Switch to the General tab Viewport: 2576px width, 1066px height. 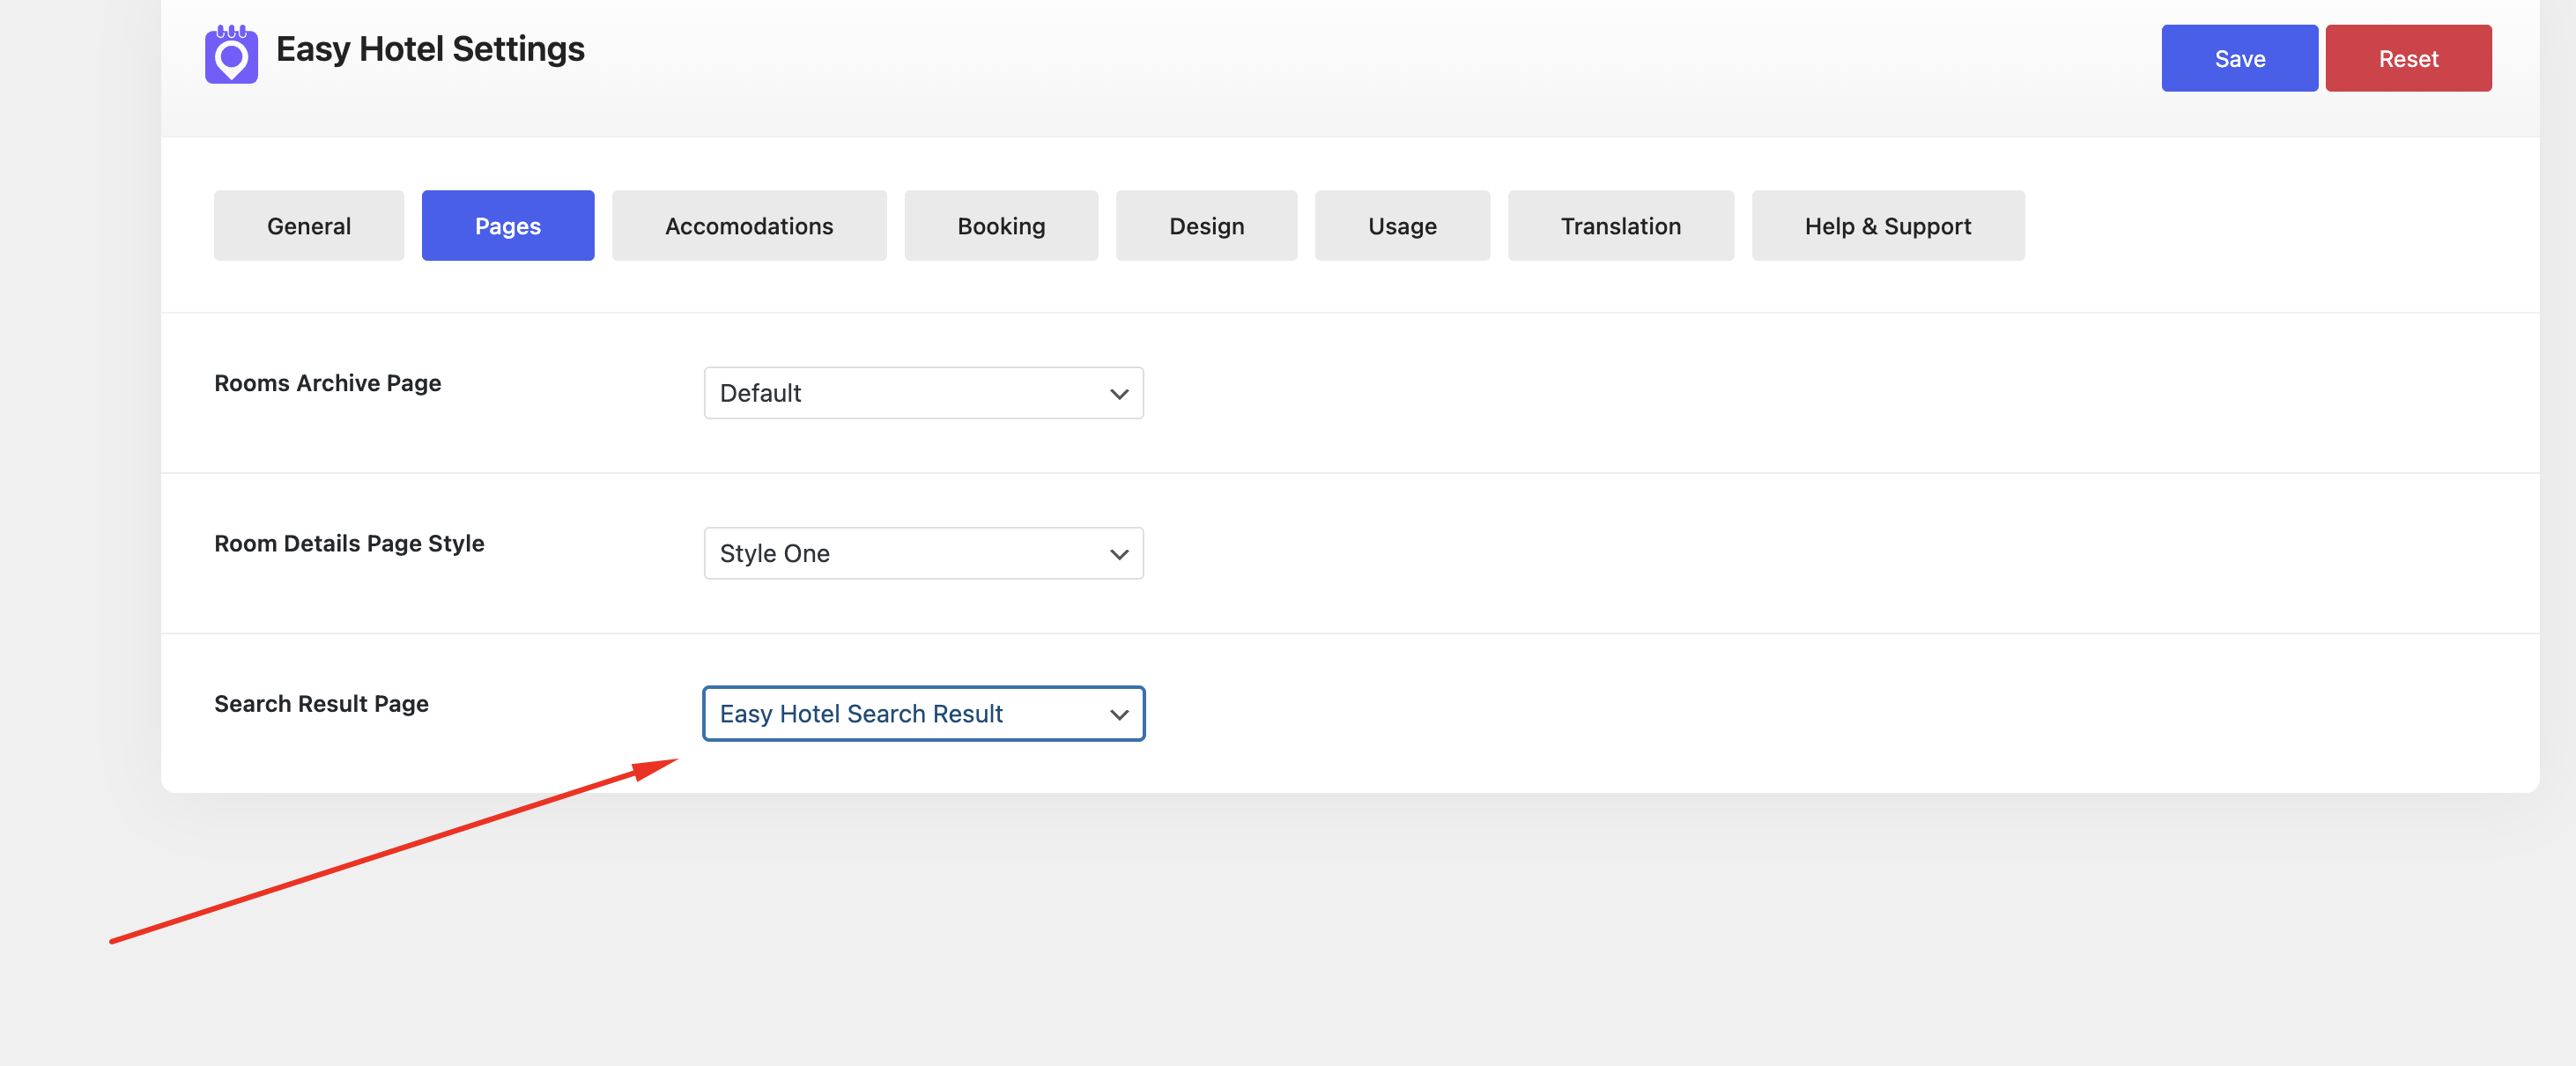308,226
